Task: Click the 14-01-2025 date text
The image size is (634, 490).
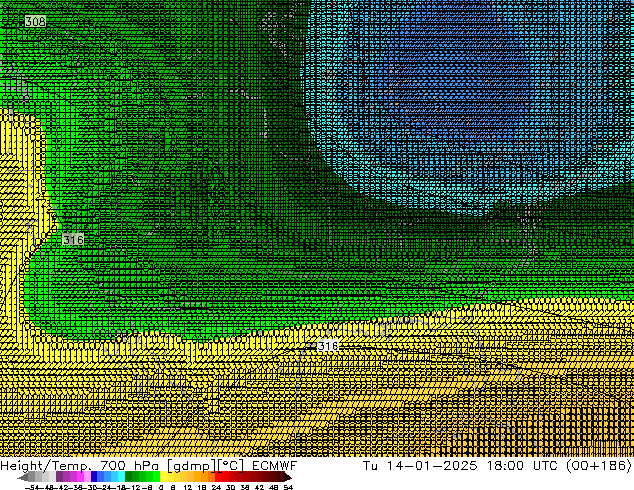Action: point(432,466)
